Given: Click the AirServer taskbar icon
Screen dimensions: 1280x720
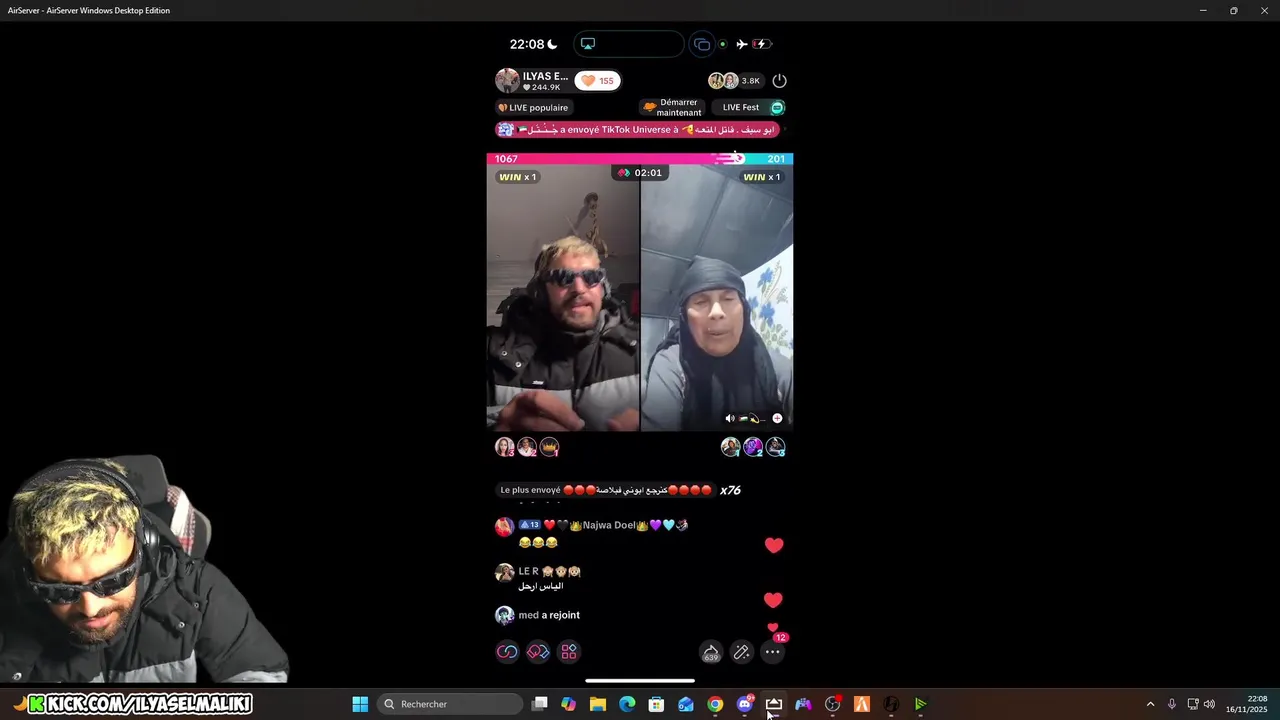Looking at the screenshot, I should 774,704.
